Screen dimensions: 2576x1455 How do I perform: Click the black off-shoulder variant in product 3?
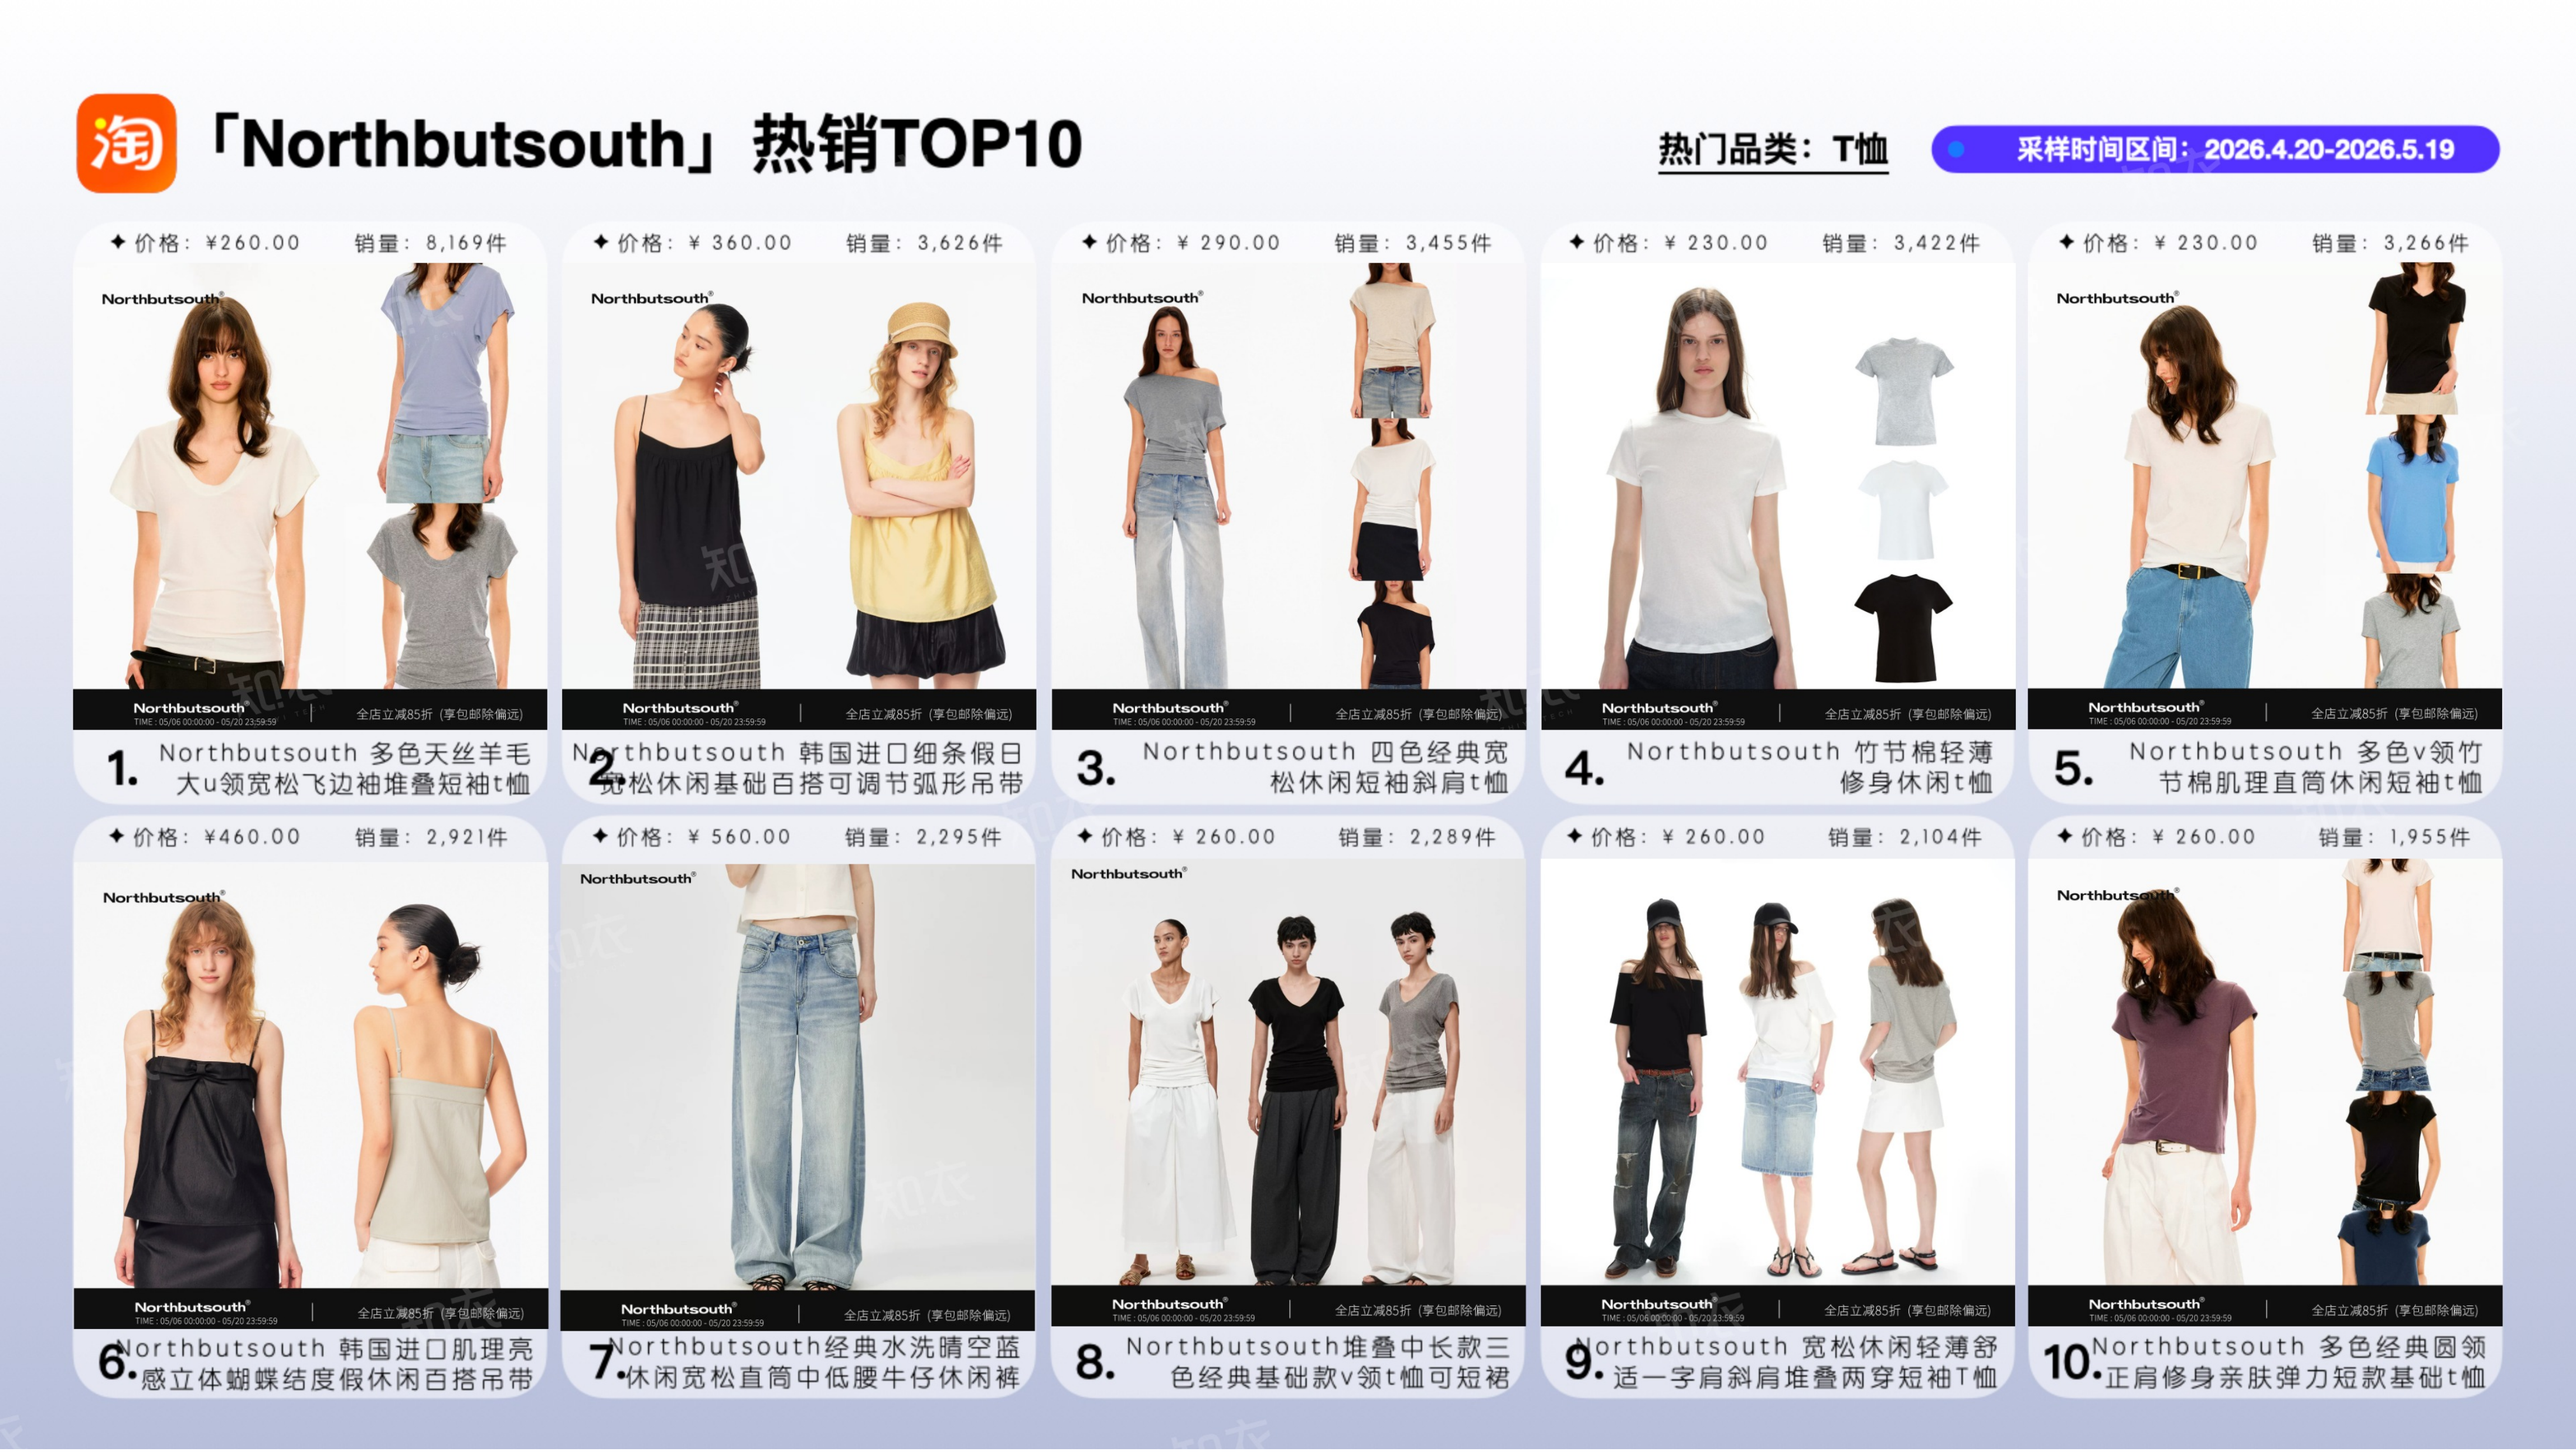pyautogui.click(x=1395, y=635)
